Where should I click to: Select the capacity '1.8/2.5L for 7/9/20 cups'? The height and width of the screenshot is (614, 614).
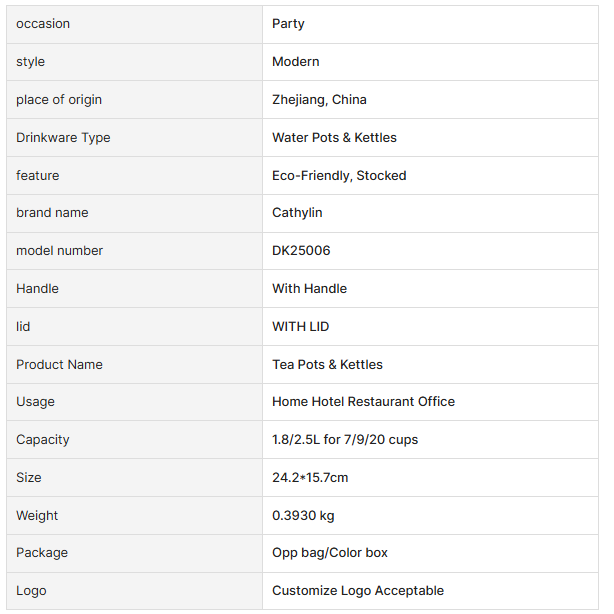click(347, 440)
